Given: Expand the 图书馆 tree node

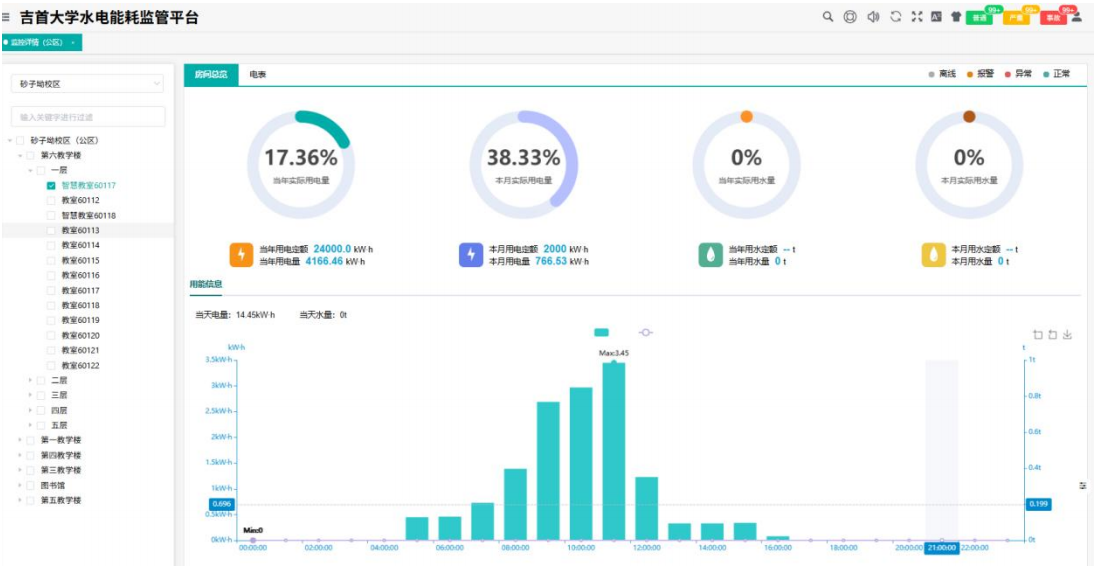Looking at the screenshot, I should (x=20, y=485).
